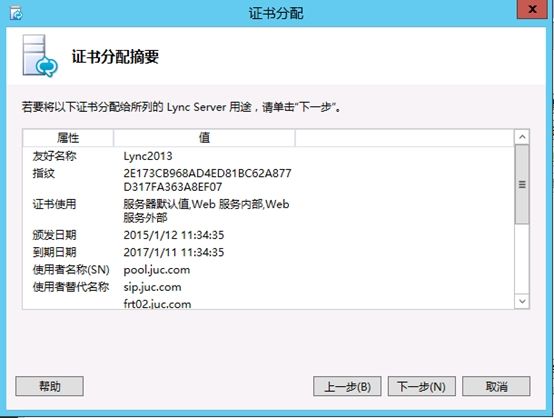Image resolution: width=554 pixels, height=418 pixels.
Task: Click the vertical scrollbar thumb
Action: 522,184
